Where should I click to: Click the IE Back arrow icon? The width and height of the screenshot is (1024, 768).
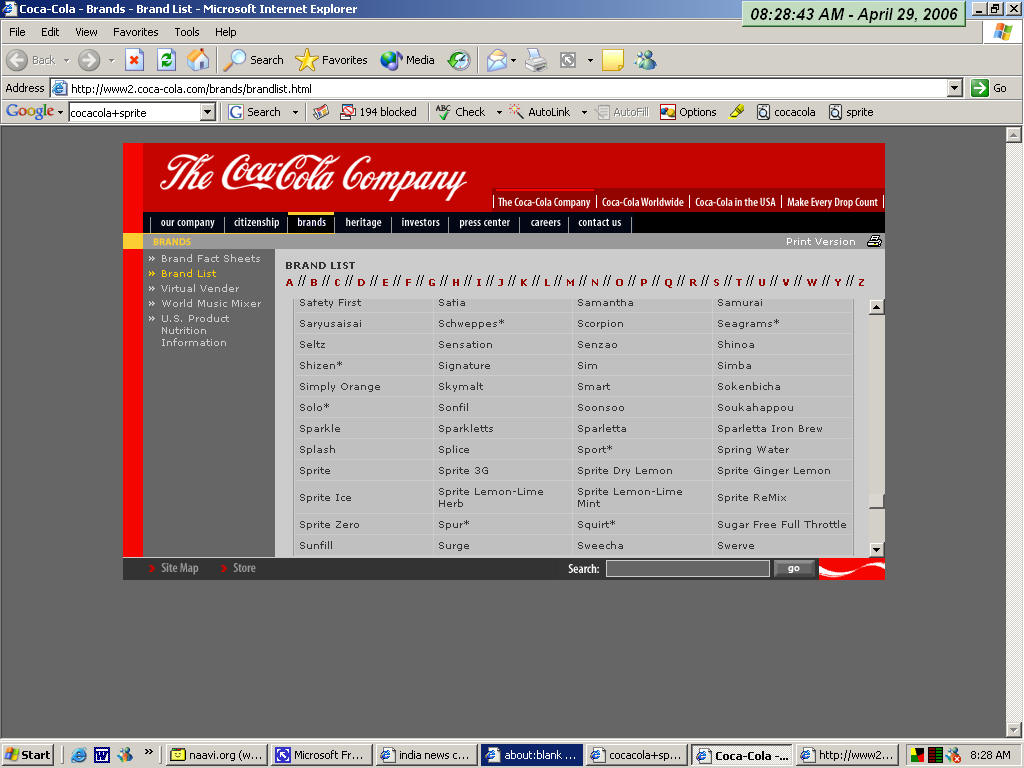point(17,60)
